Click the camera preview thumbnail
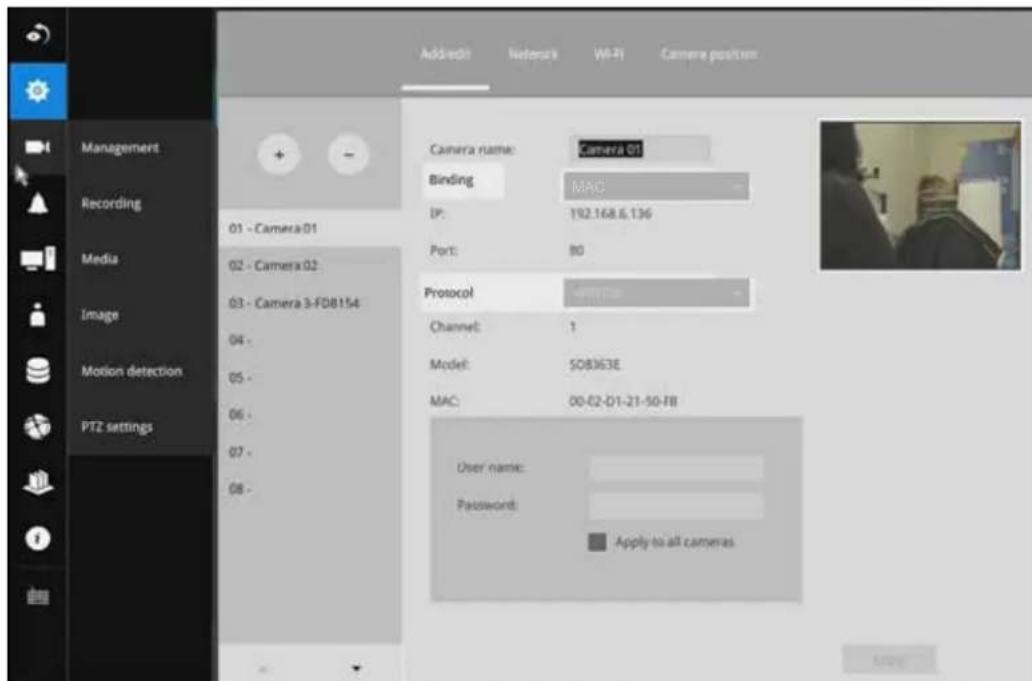Image resolution: width=1032 pixels, height=681 pixels. pos(920,195)
